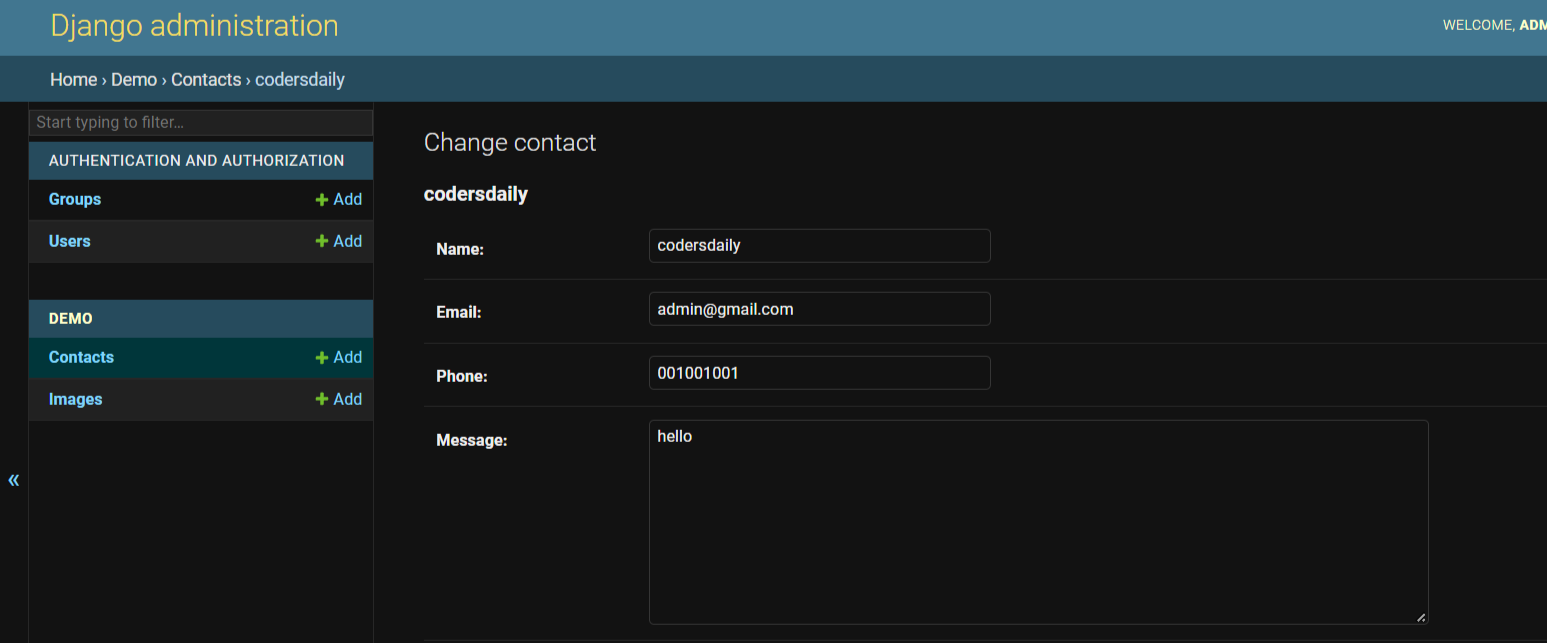Open the Groups model link in sidebar
The width and height of the screenshot is (1547, 643).
75,200
